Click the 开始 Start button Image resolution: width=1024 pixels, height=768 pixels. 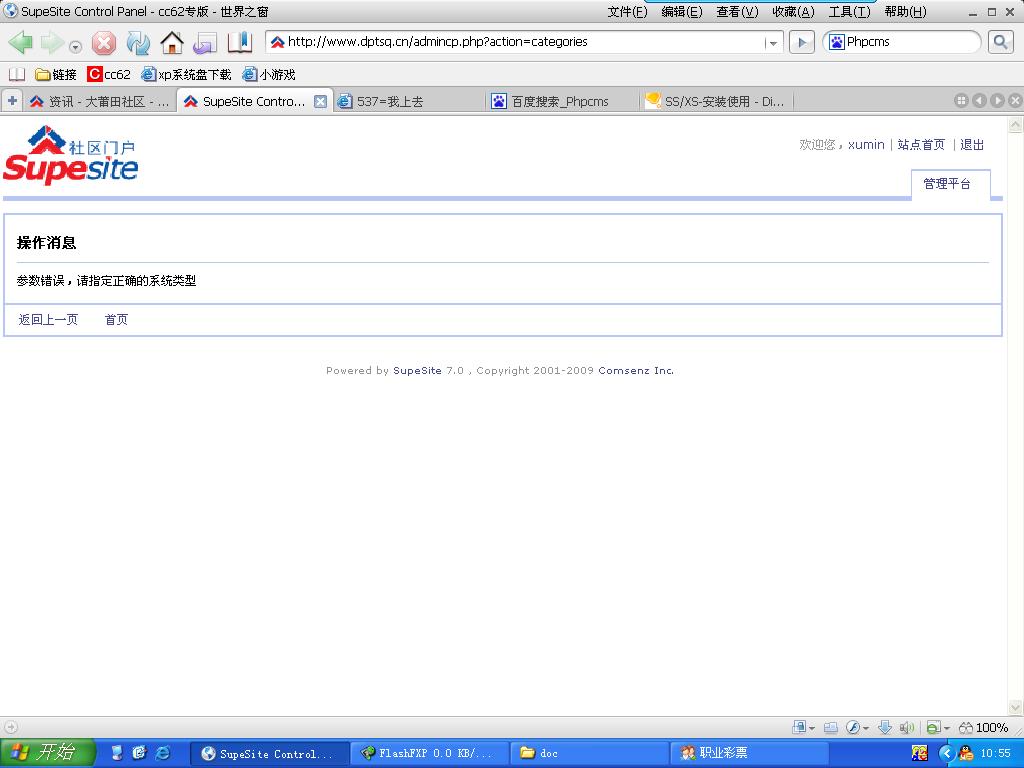tap(47, 753)
